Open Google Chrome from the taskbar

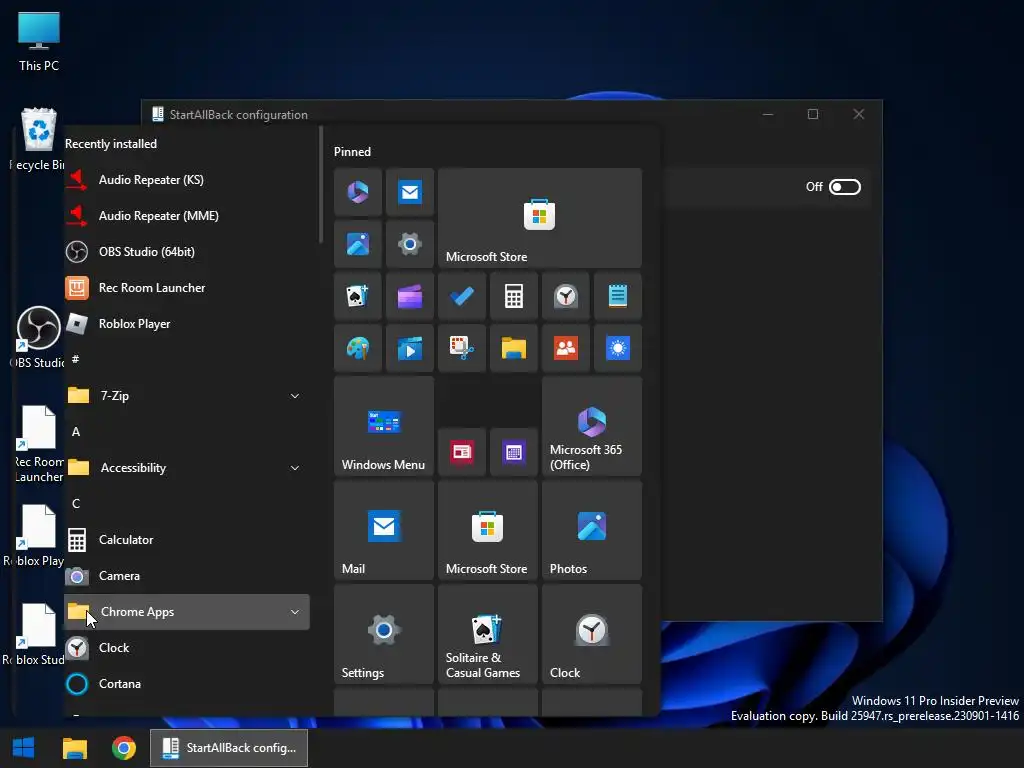click(123, 748)
